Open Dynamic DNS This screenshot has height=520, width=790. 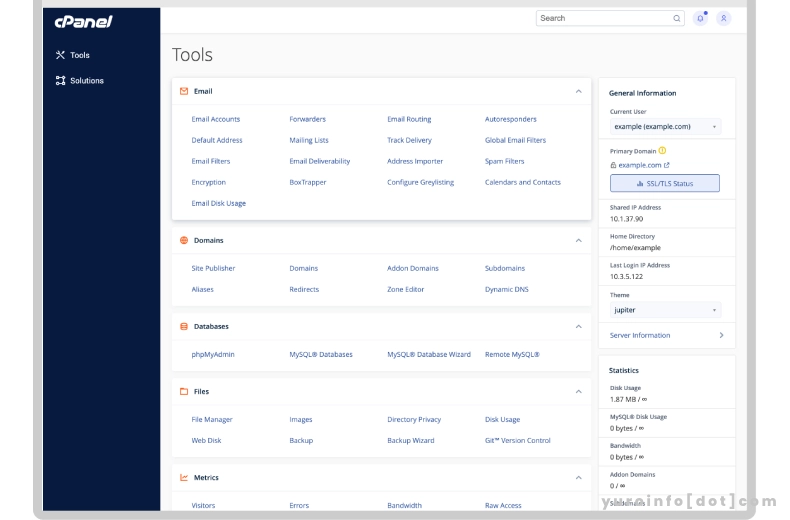[x=506, y=289]
